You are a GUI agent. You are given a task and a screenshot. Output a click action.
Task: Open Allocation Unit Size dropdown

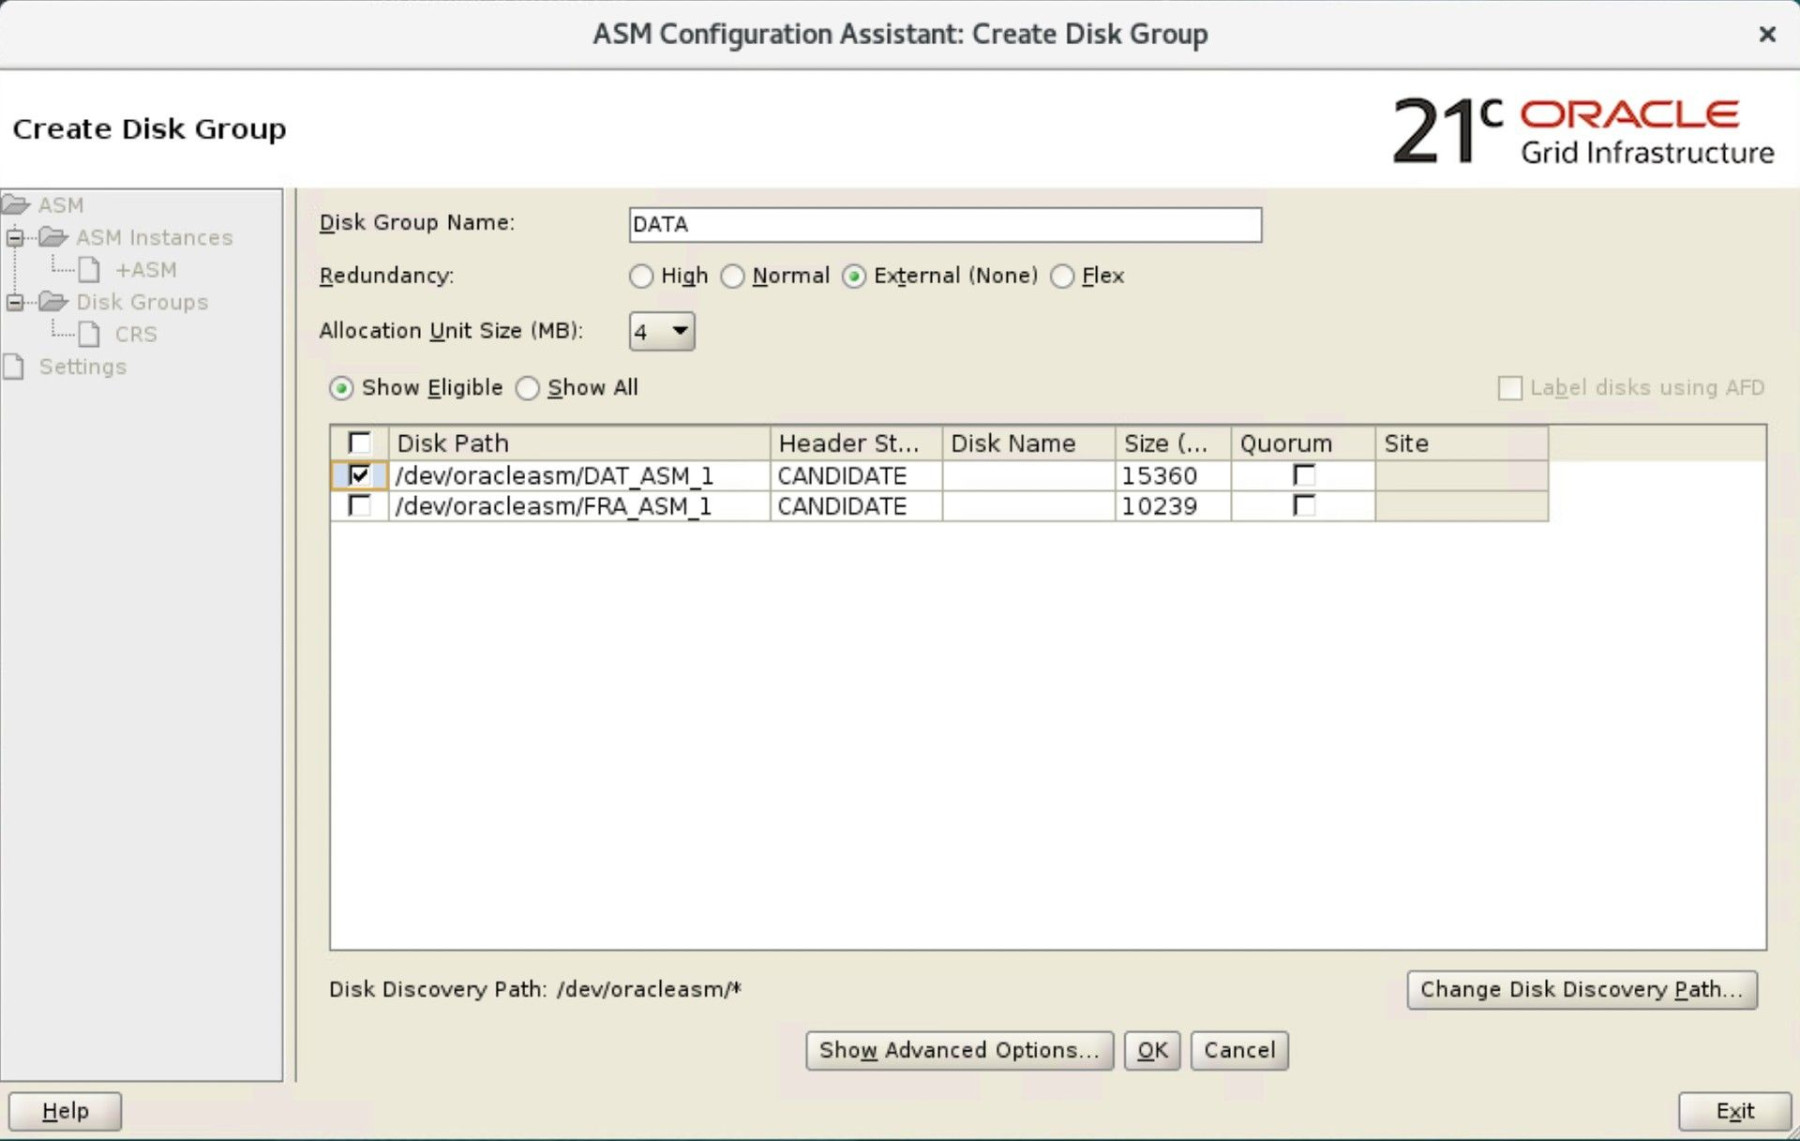point(662,331)
